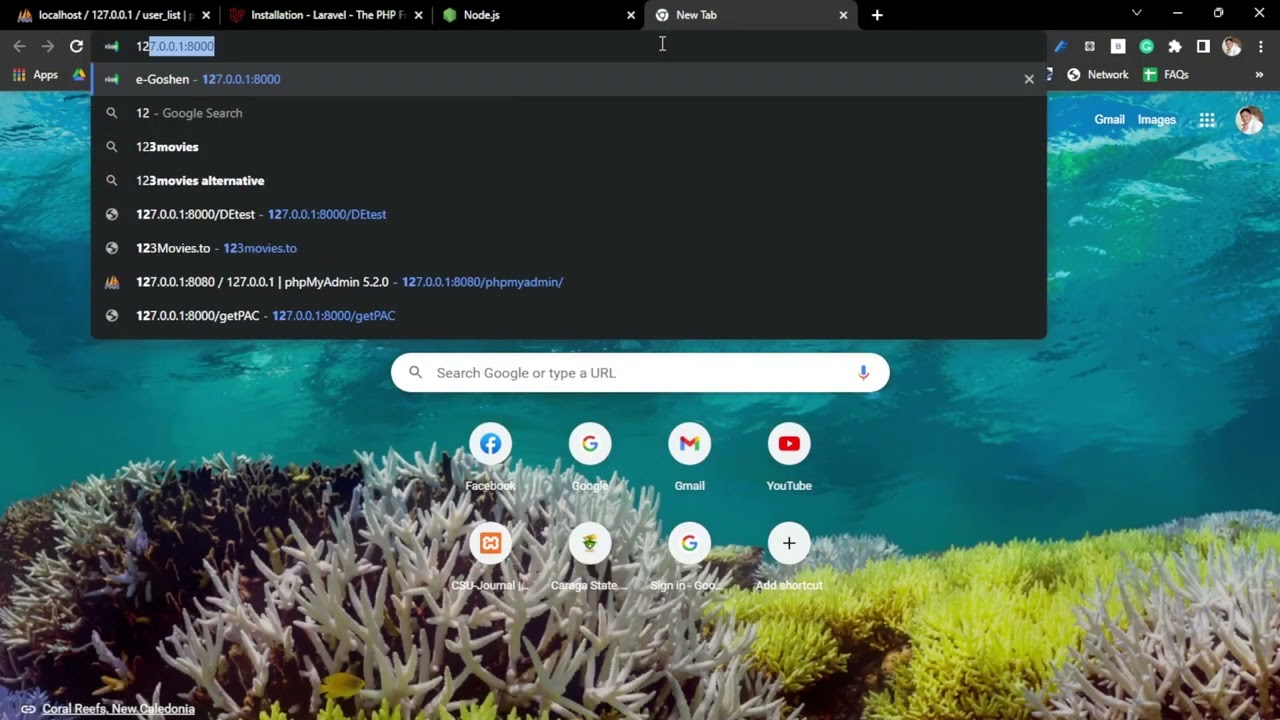Select the 127.0.0.1:8000/DEtest suggestion
Image resolution: width=1280 pixels, height=720 pixels.
tap(568, 214)
